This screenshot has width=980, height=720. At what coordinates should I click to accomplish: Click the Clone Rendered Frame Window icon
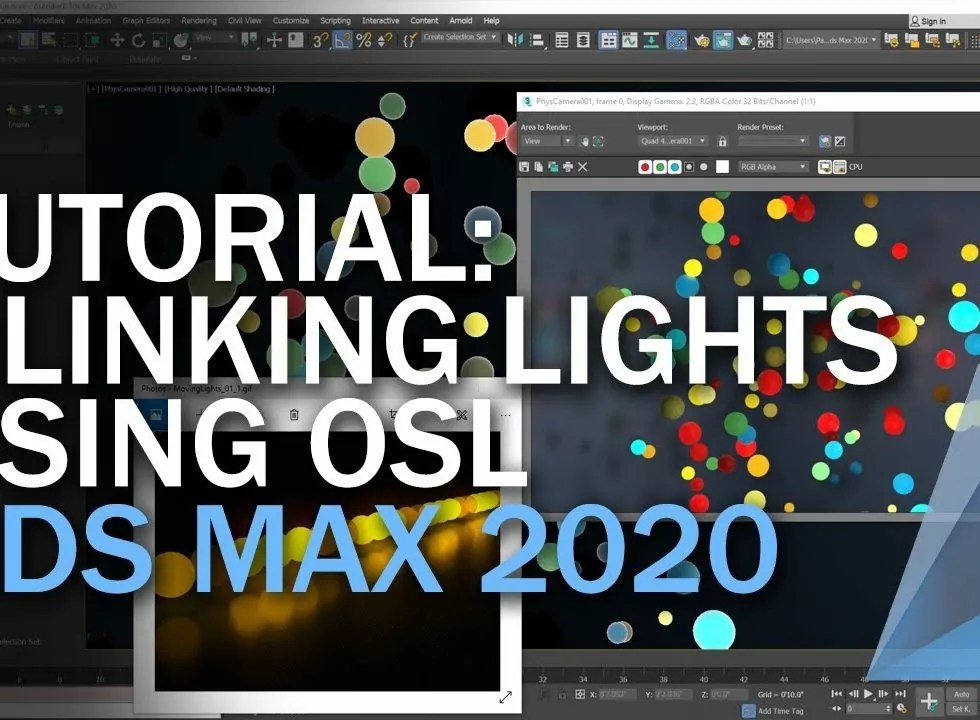click(553, 167)
